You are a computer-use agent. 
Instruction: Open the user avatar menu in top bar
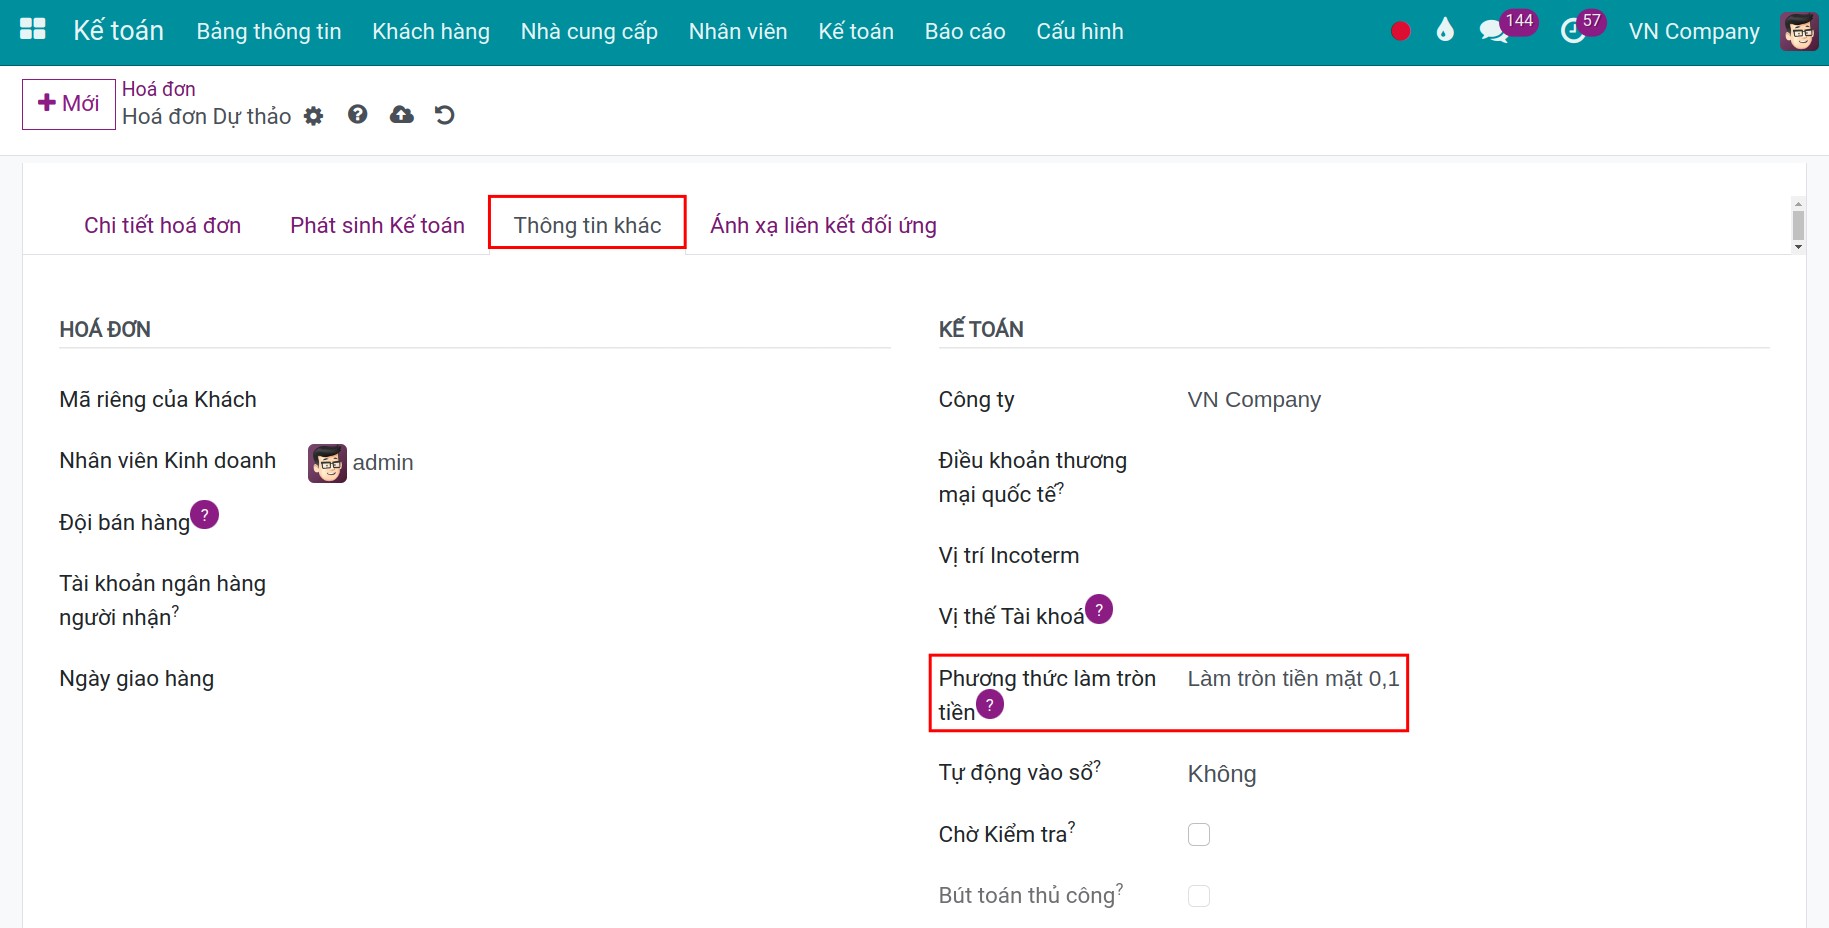tap(1799, 31)
